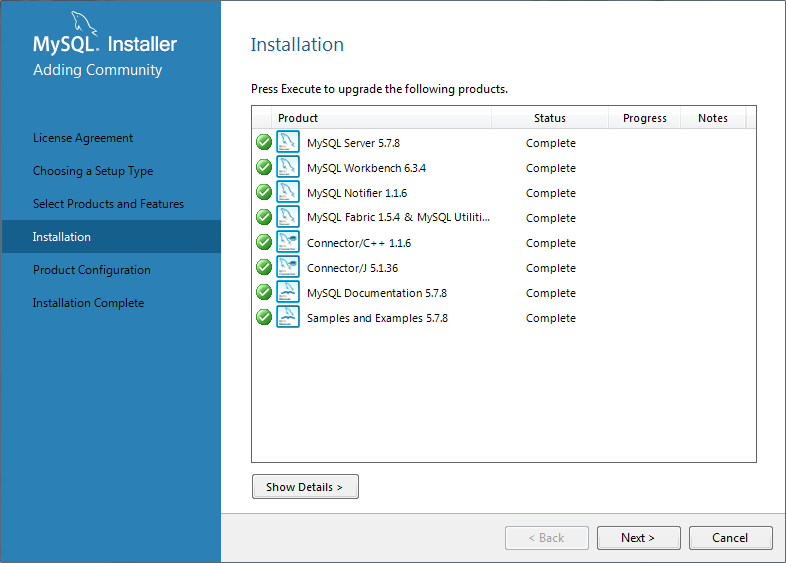This screenshot has width=786, height=563.
Task: Click the green checkmark beside Connector/C++ 1.1.6
Action: (x=264, y=243)
